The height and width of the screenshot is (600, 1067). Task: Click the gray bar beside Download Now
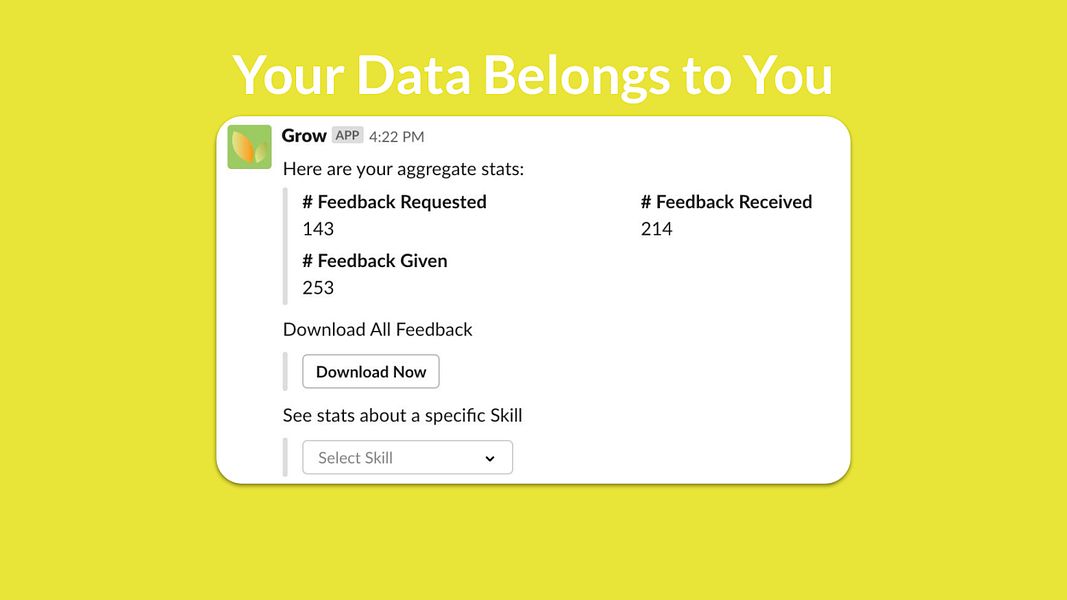(x=285, y=371)
